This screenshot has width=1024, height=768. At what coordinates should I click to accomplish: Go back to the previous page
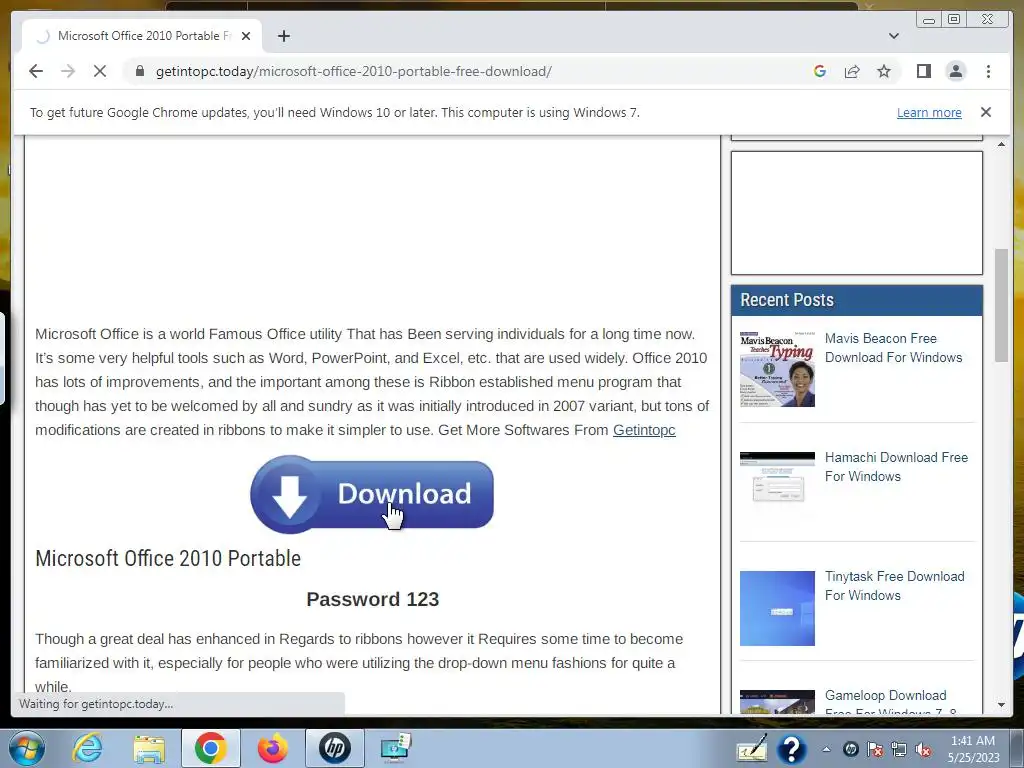(x=36, y=71)
